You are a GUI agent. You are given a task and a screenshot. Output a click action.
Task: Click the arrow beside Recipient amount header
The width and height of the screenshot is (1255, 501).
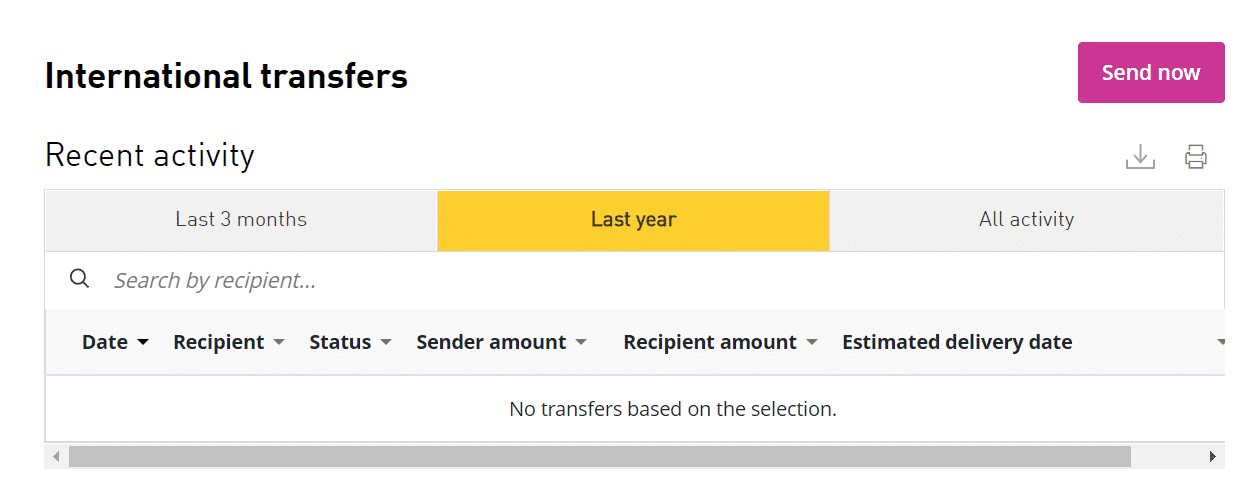pyautogui.click(x=812, y=343)
